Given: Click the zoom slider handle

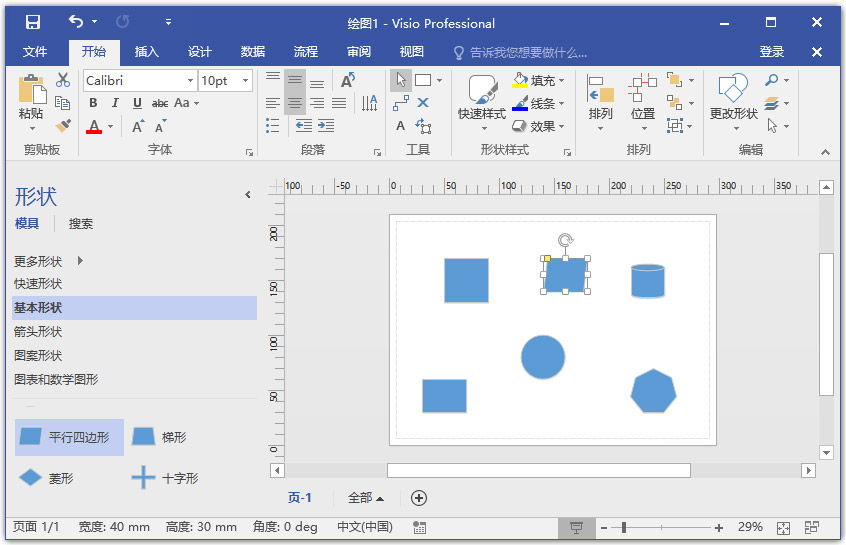Looking at the screenshot, I should (x=624, y=528).
